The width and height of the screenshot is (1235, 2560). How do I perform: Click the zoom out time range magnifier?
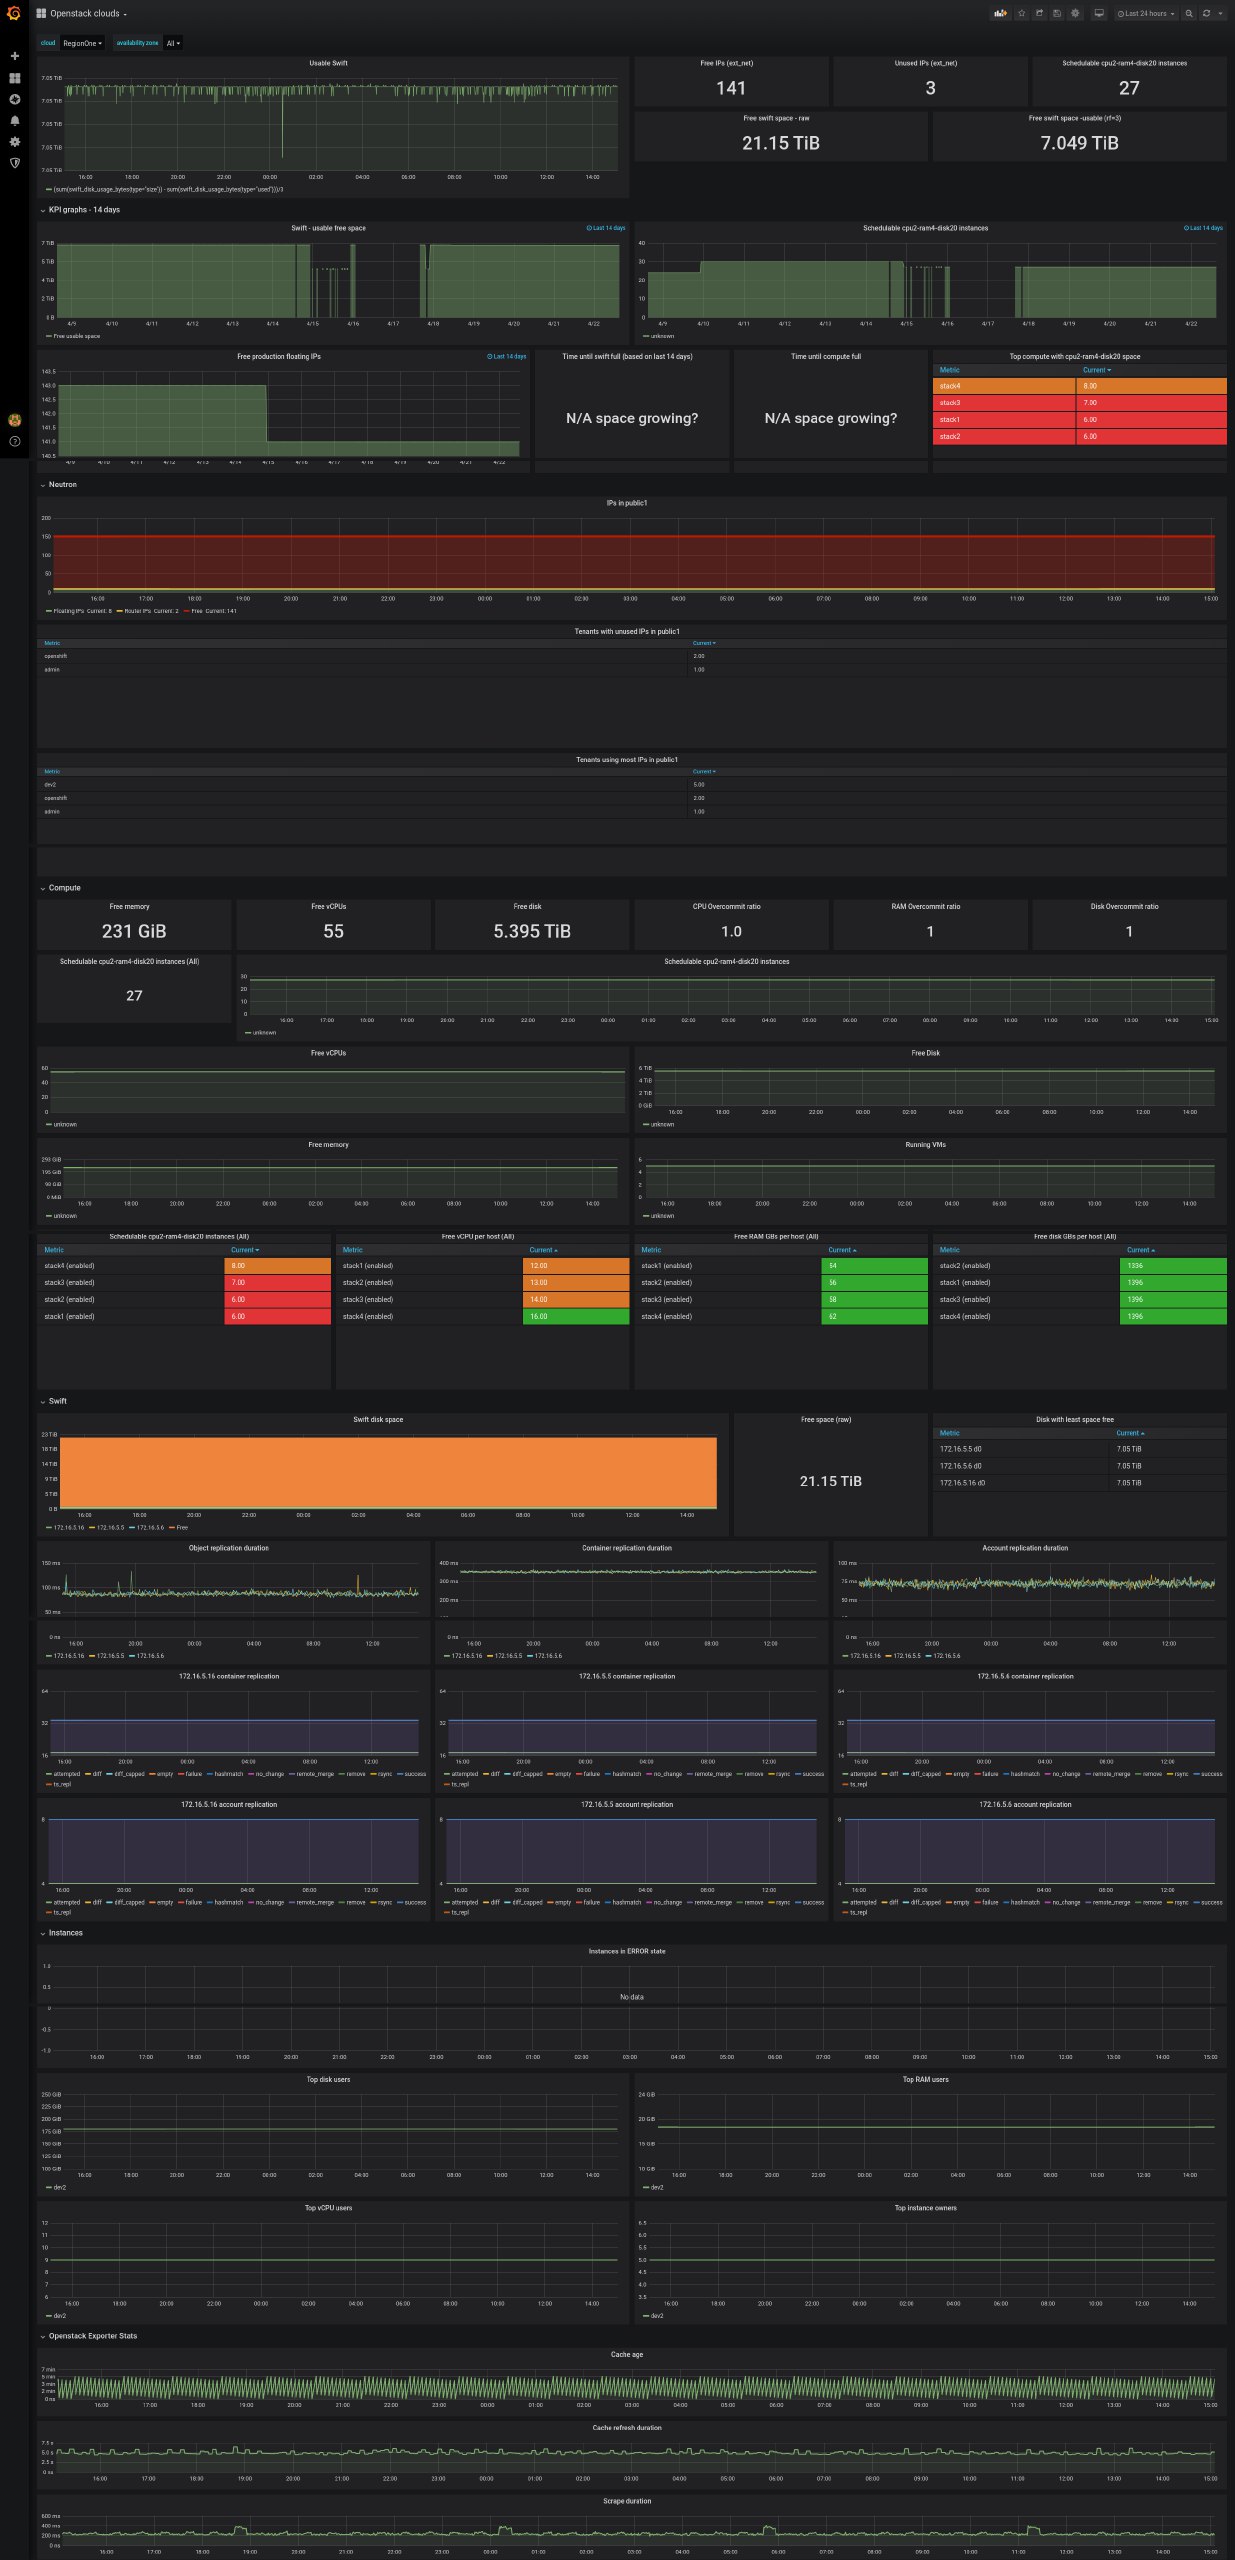[1189, 14]
